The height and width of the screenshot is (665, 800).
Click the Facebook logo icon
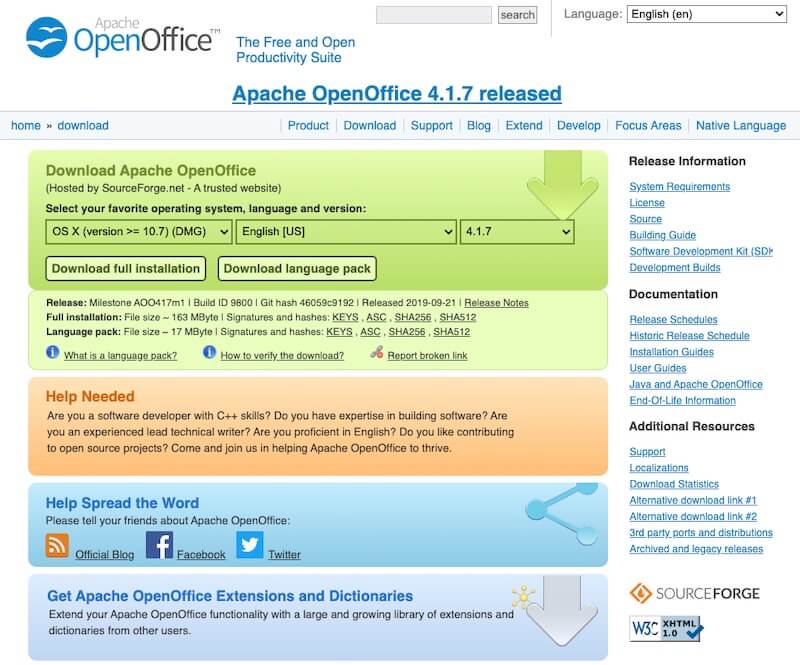click(159, 545)
